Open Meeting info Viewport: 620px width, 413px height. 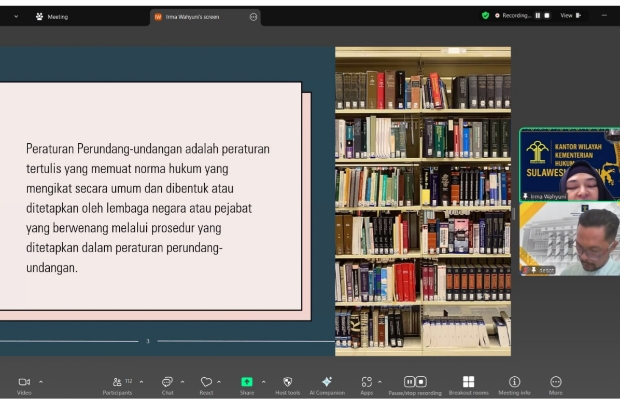point(514,382)
